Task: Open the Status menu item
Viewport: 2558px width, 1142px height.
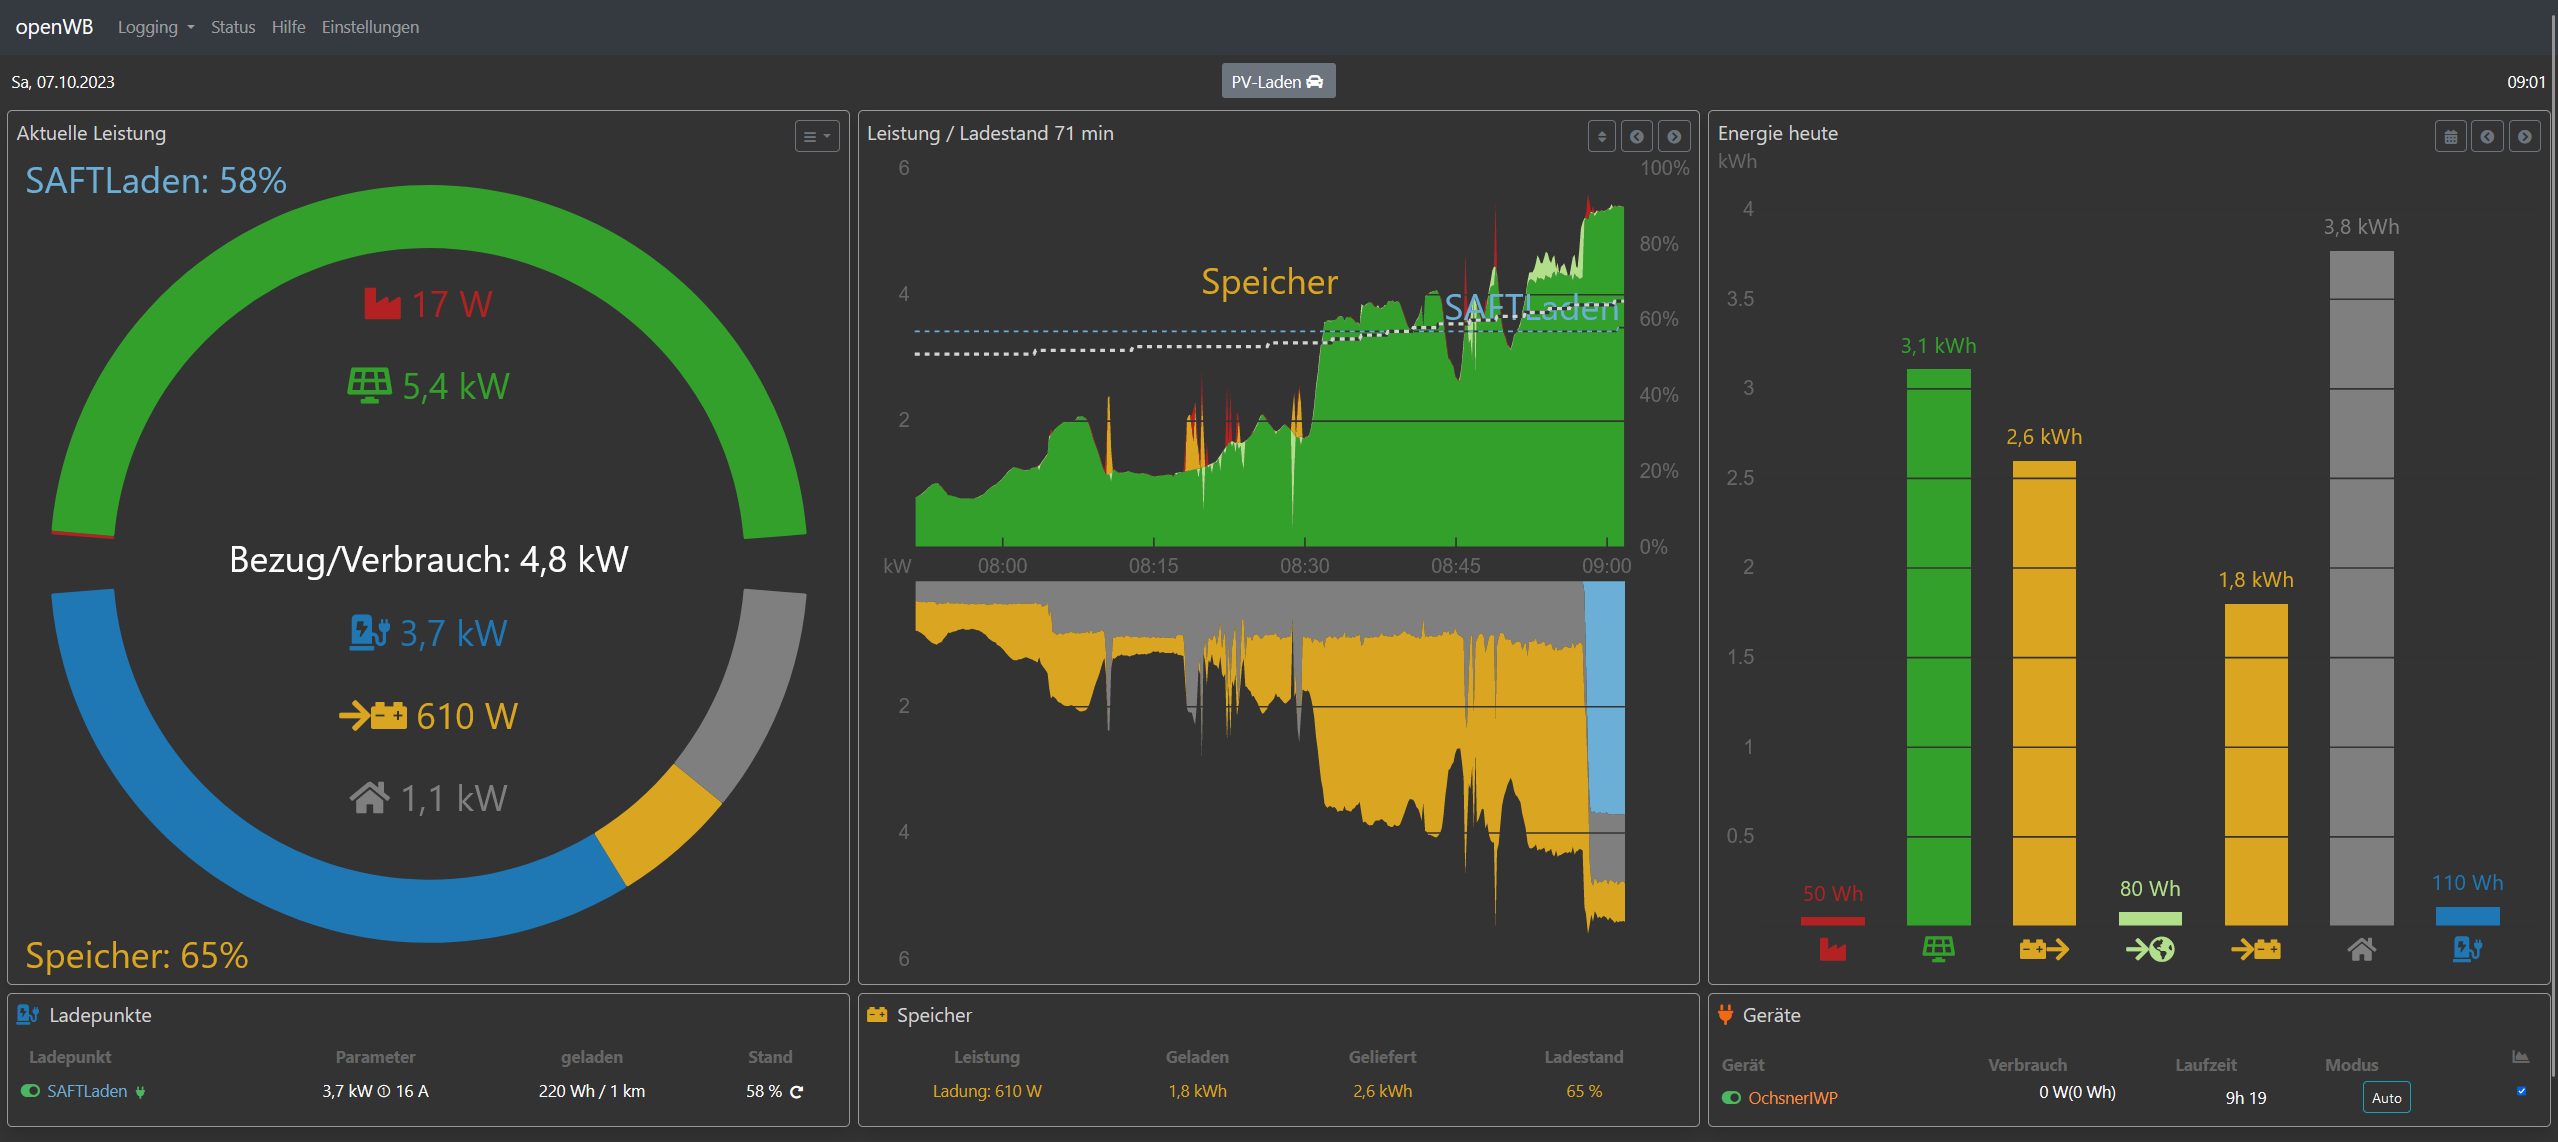Action: tap(232, 27)
